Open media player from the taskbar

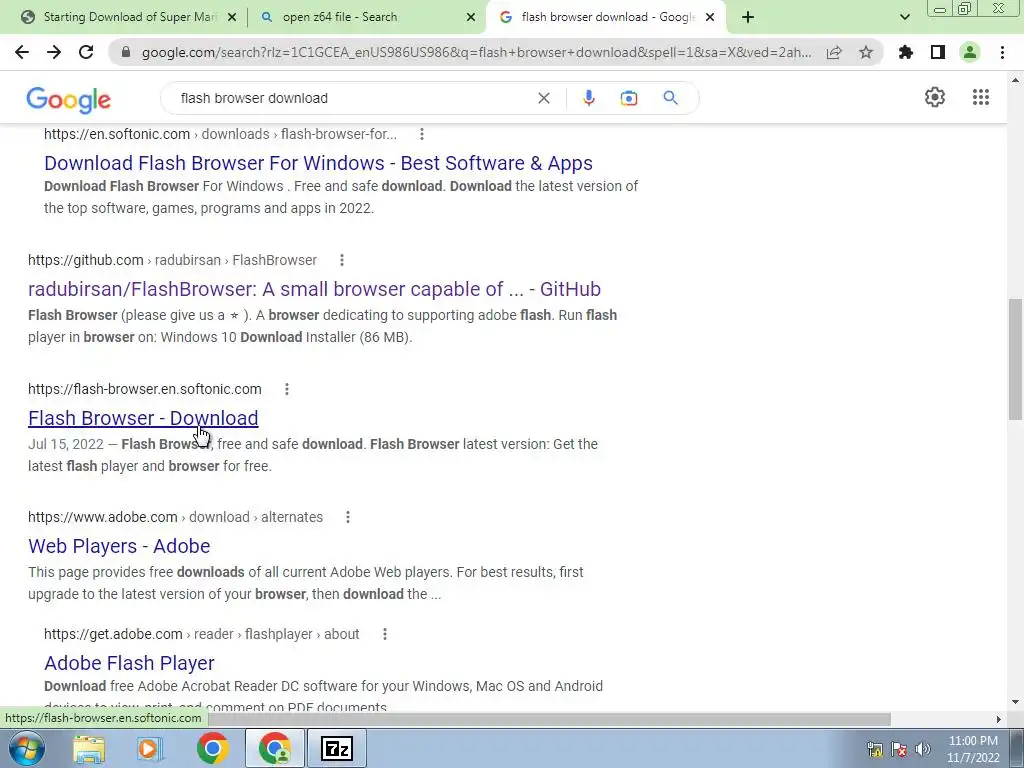tap(150, 748)
